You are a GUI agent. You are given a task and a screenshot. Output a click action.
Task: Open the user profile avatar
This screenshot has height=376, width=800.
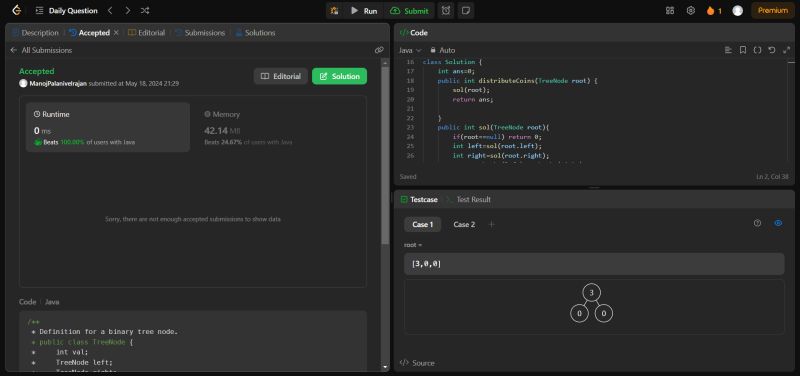(737, 10)
